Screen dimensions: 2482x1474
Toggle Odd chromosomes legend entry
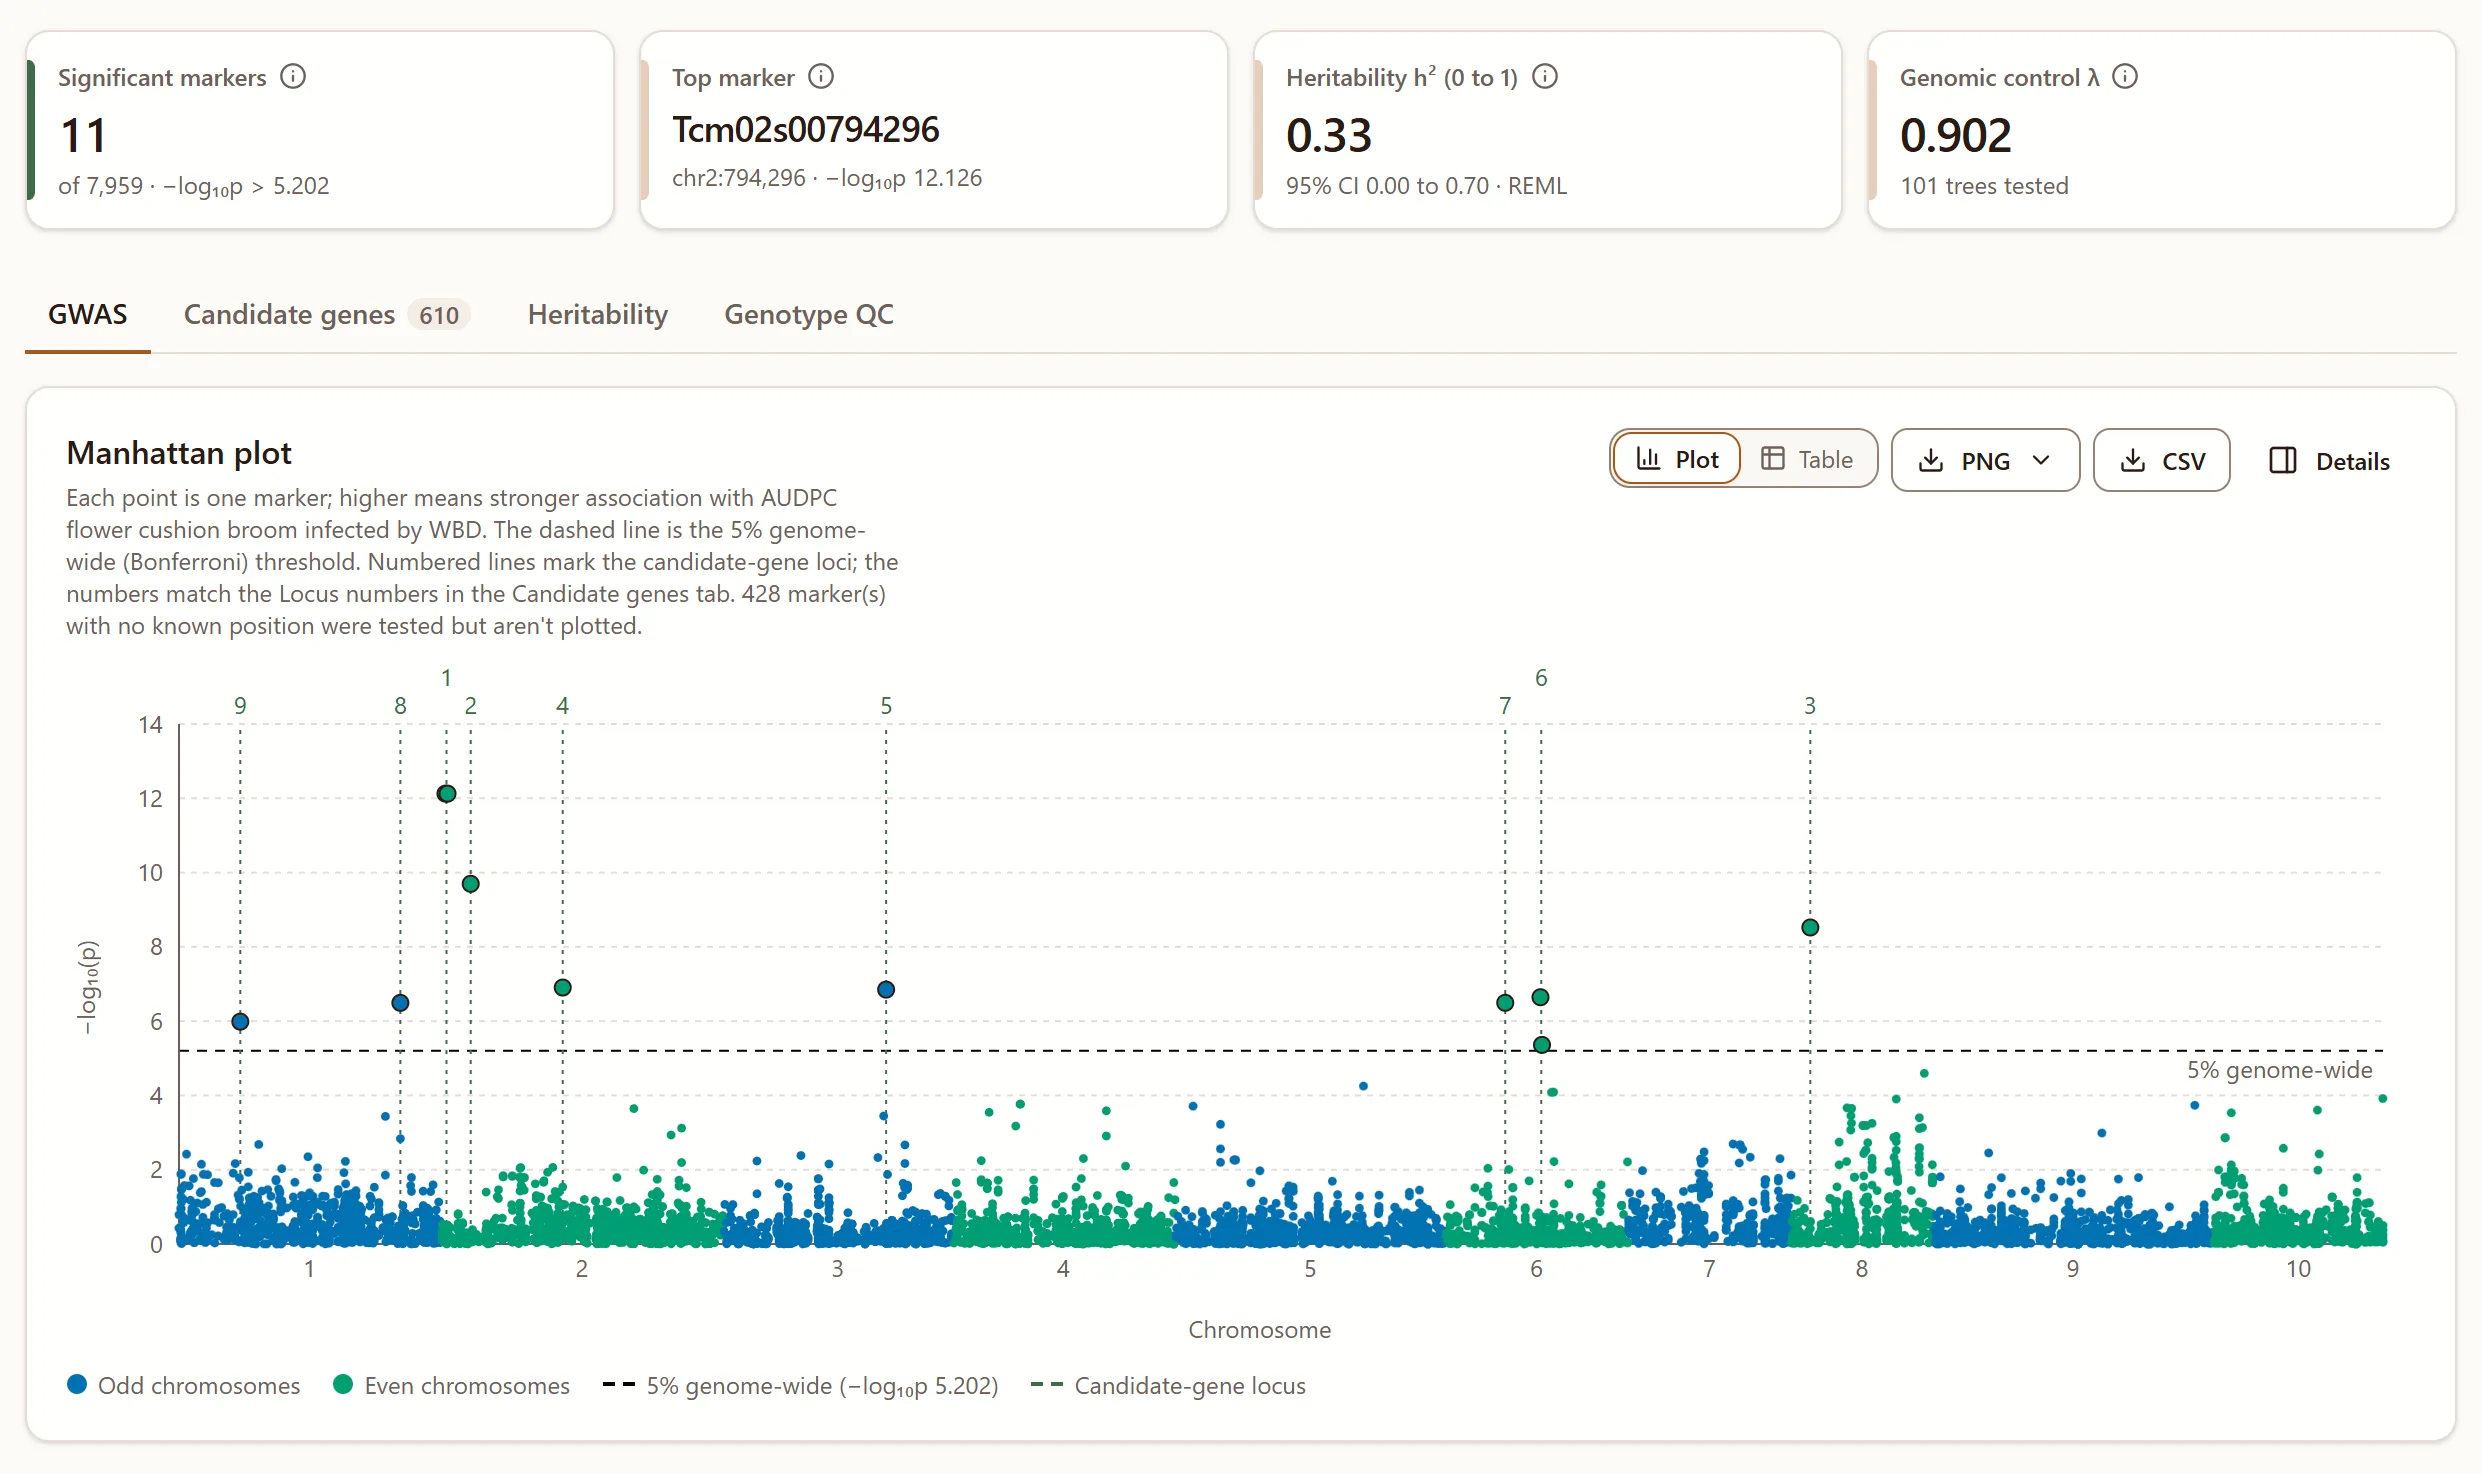pyautogui.click(x=184, y=1386)
